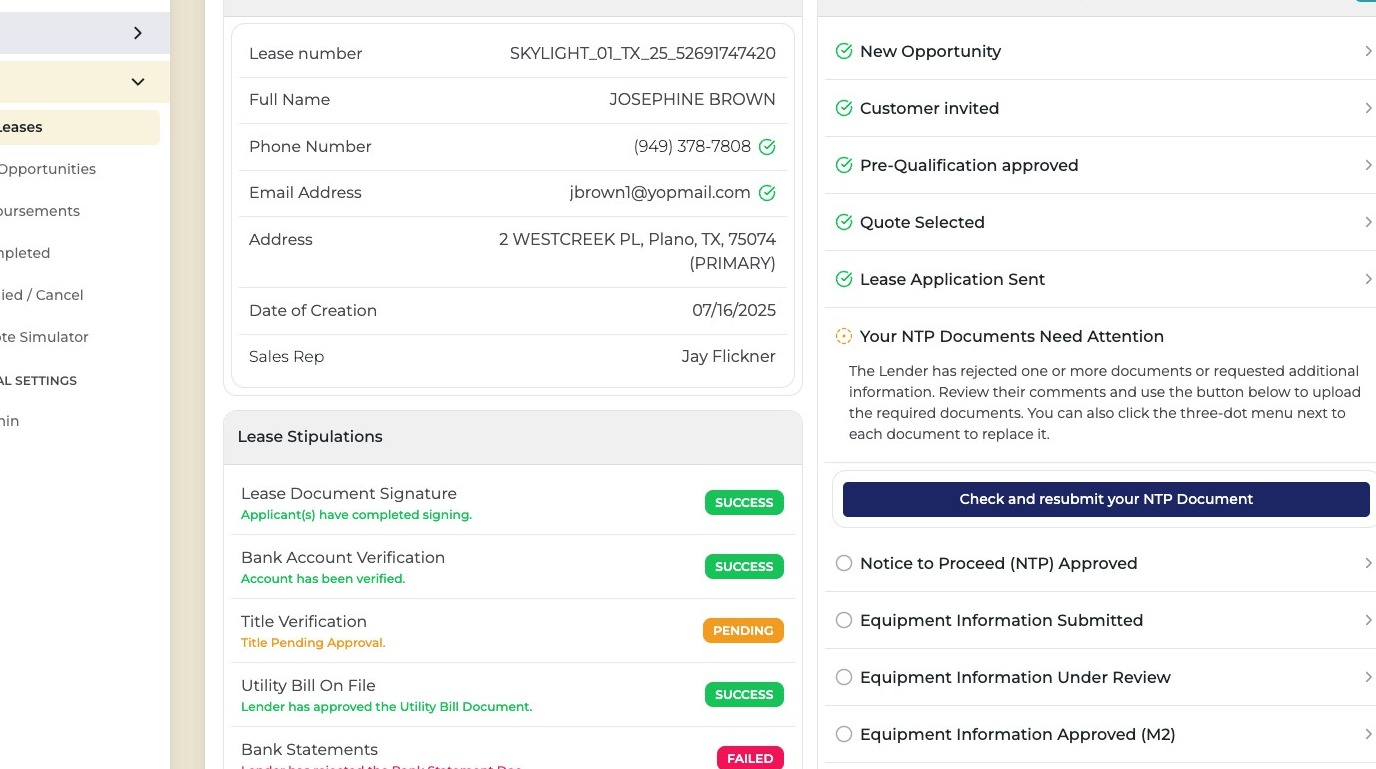Click the Customer invited completed check icon
Screen dimensions: 1376x769
pyautogui.click(x=844, y=108)
